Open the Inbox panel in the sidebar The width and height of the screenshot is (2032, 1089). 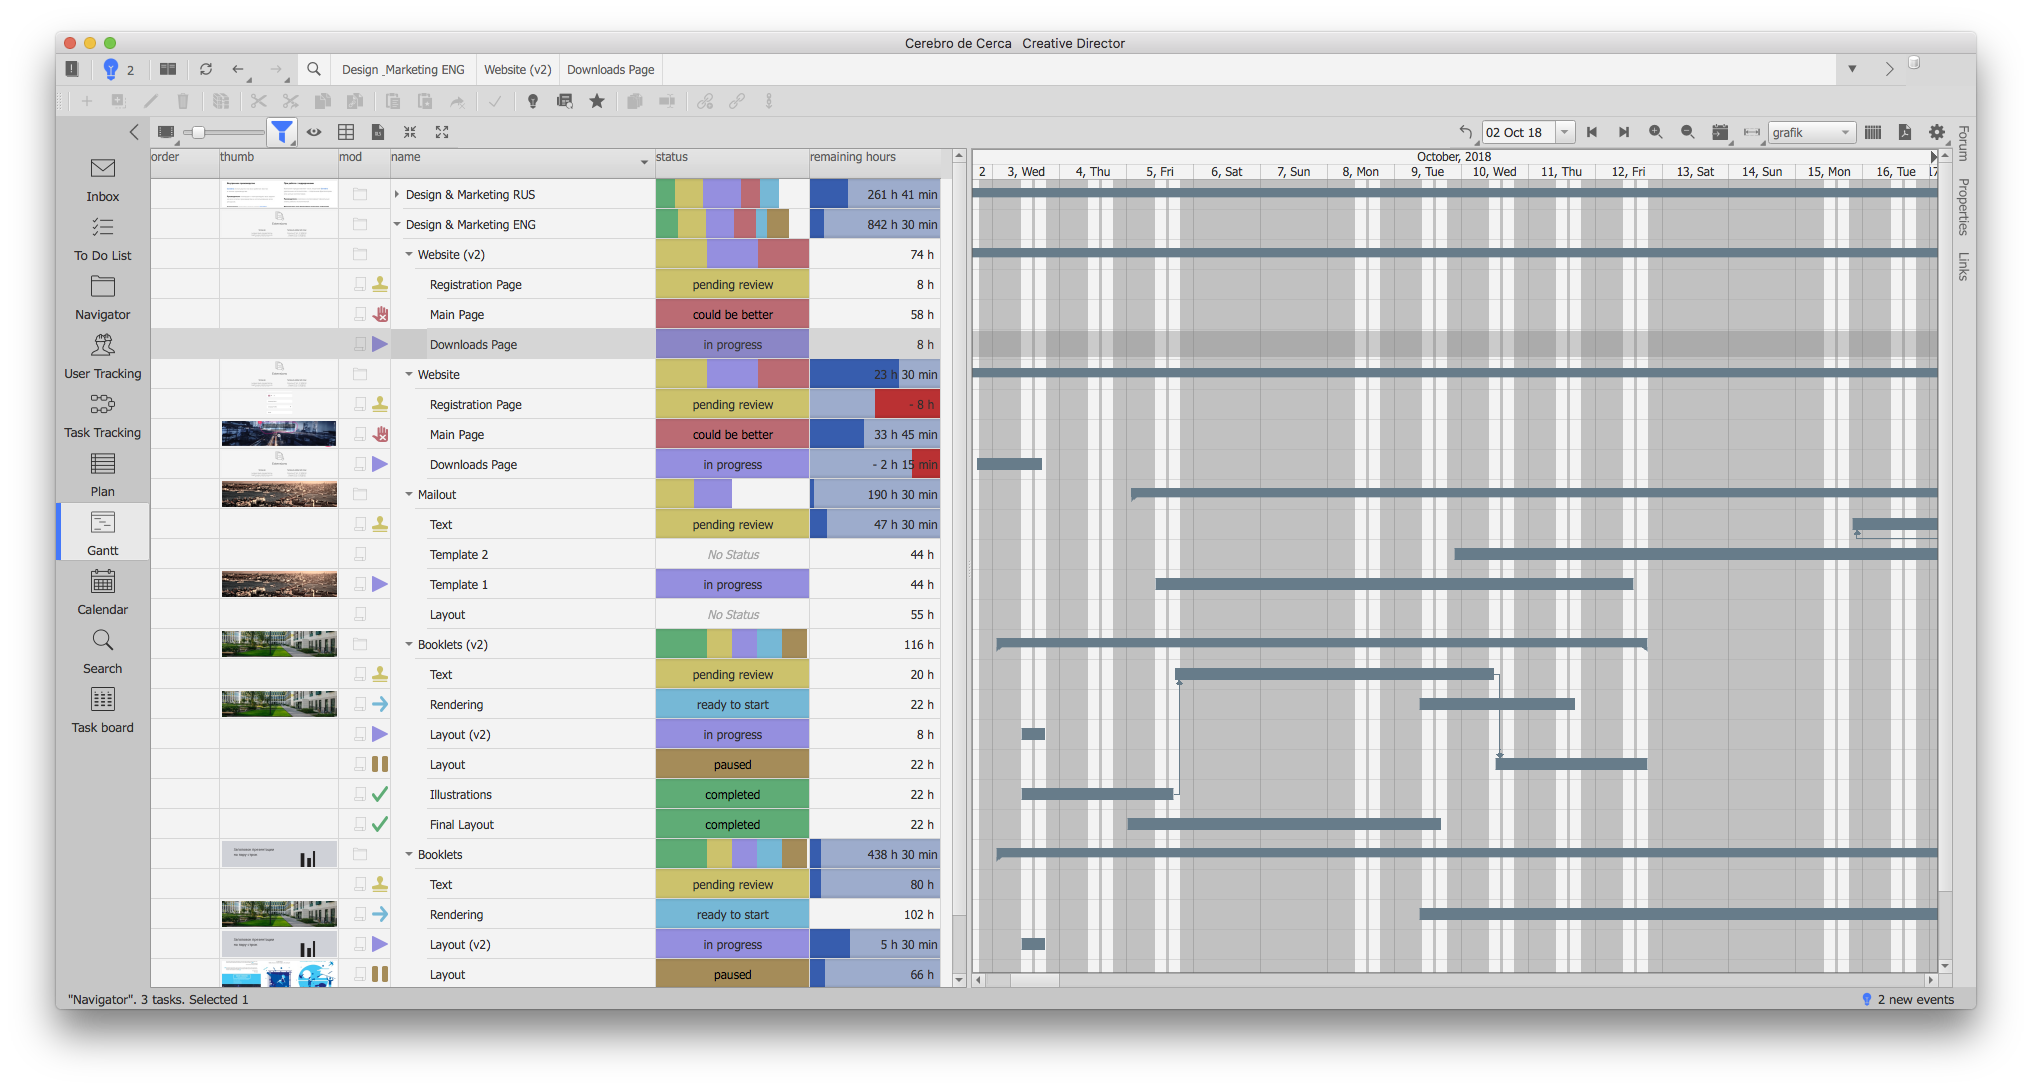coord(102,179)
